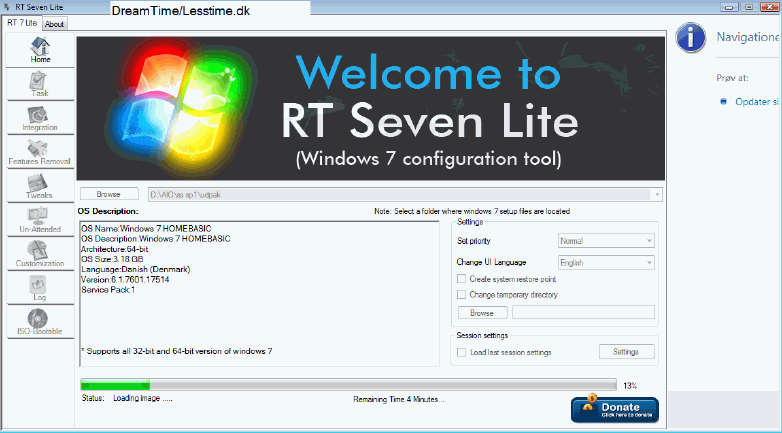Check Load last session settings
Image resolution: width=782 pixels, height=433 pixels.
[462, 352]
